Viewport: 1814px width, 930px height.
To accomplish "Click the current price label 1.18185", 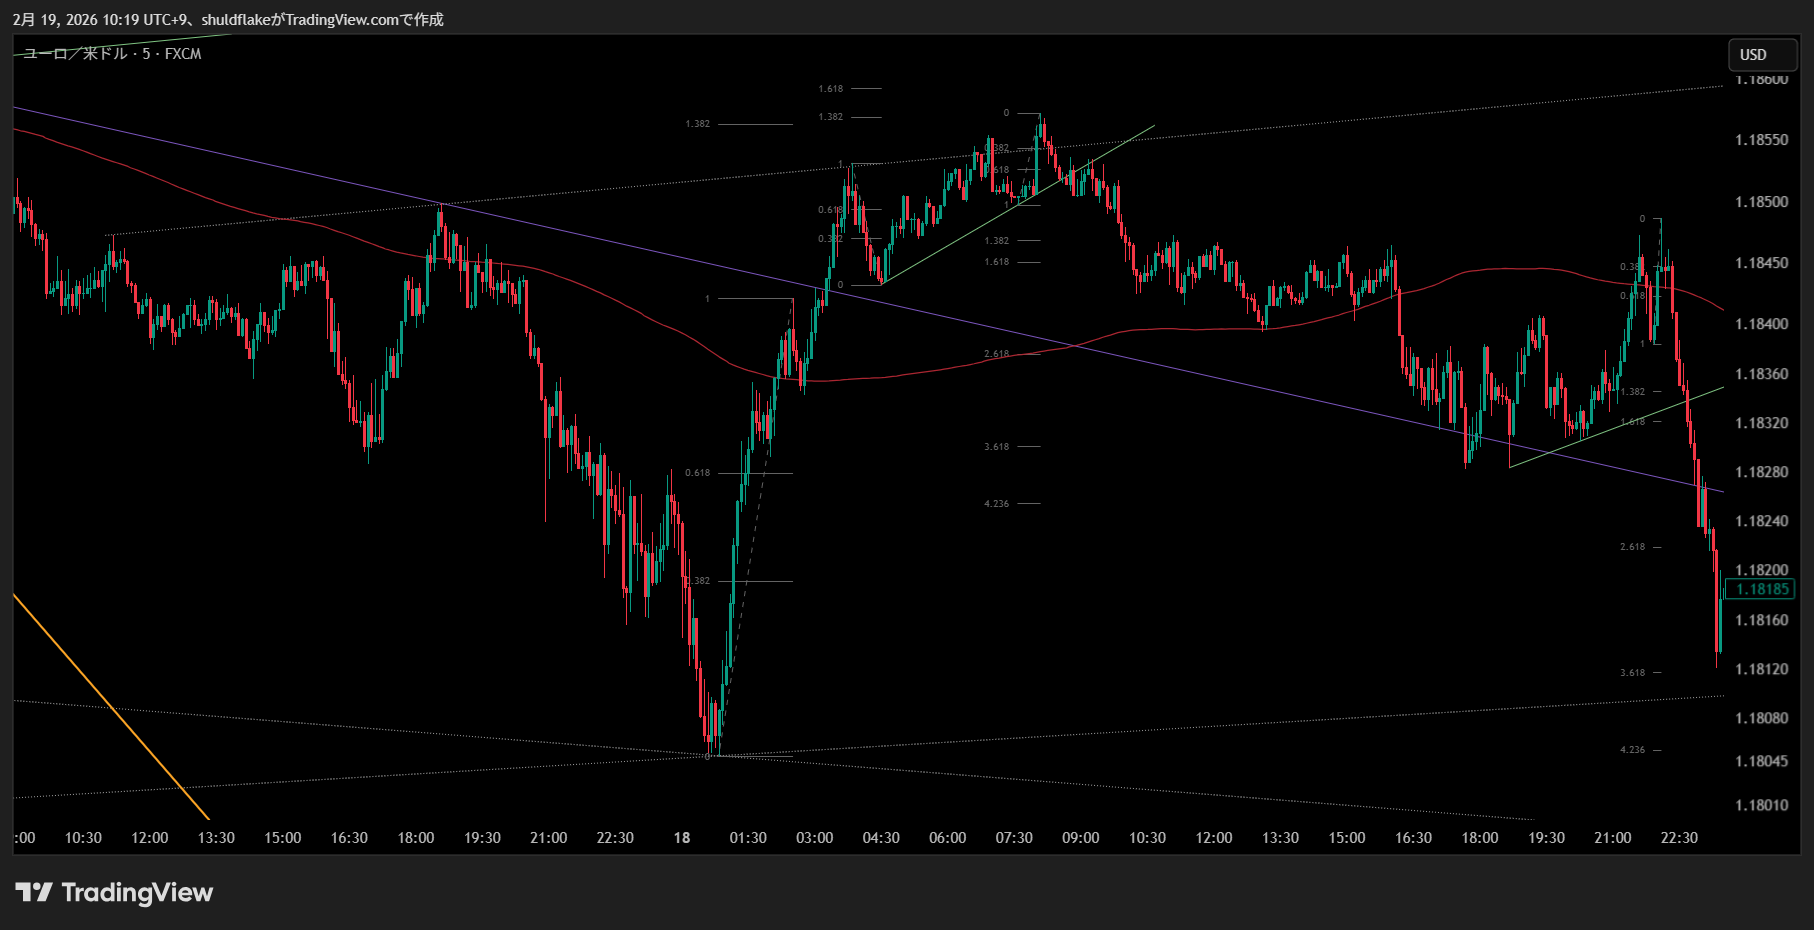I will tap(1761, 589).
